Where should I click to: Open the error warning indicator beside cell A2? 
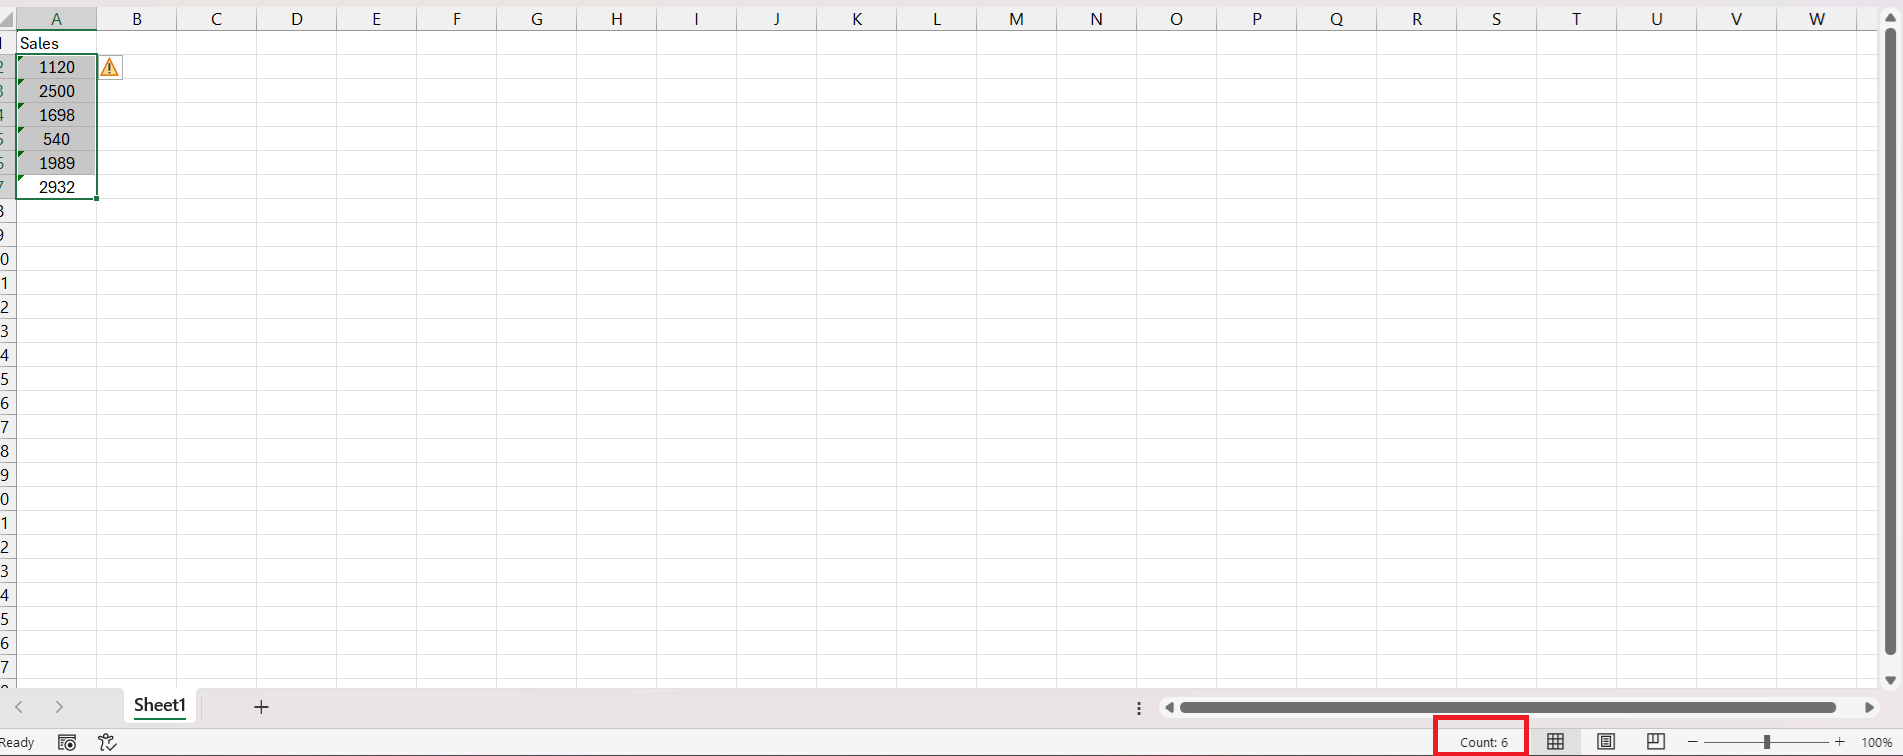coord(110,67)
